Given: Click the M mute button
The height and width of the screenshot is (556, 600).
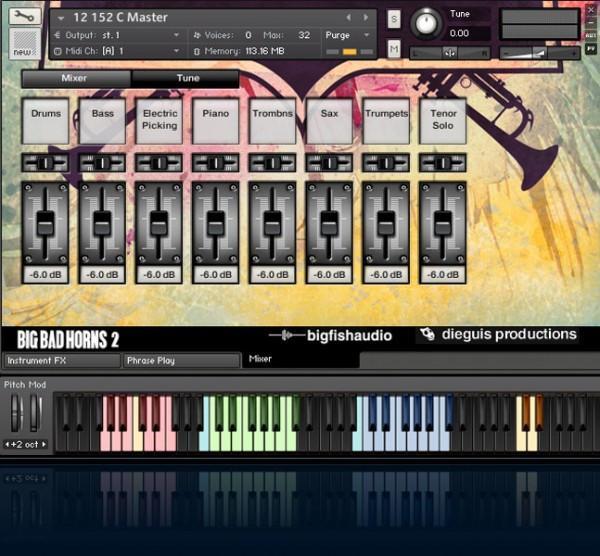Looking at the screenshot, I should [x=394, y=48].
